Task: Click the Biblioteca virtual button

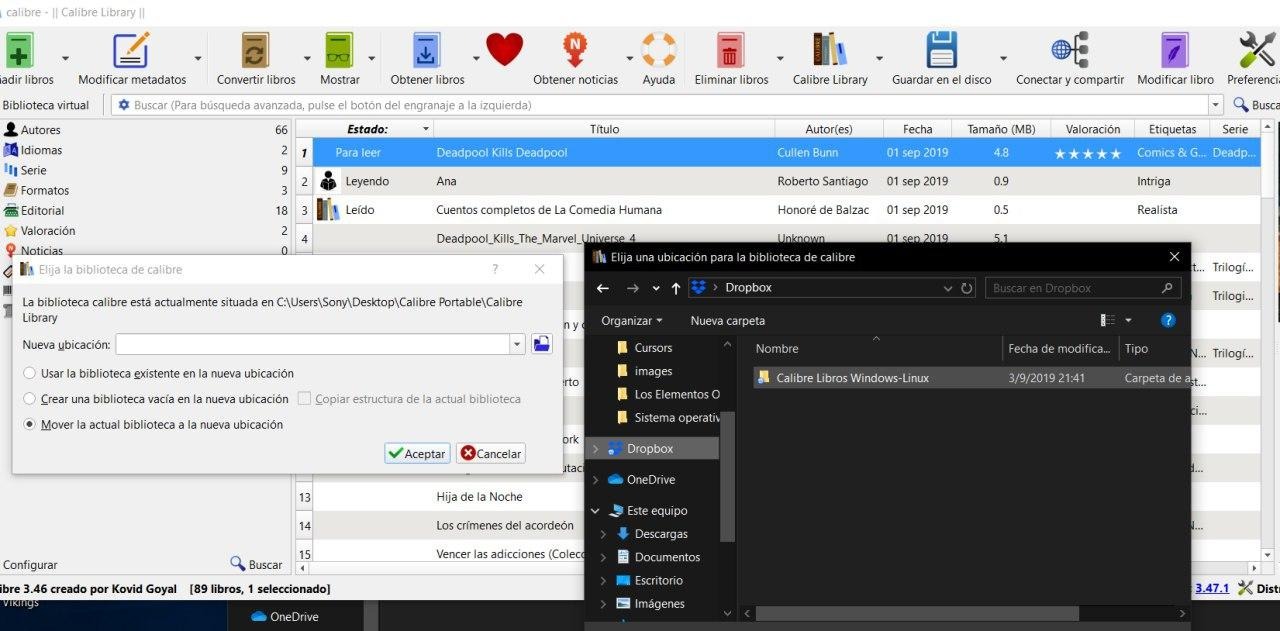Action: [x=45, y=105]
